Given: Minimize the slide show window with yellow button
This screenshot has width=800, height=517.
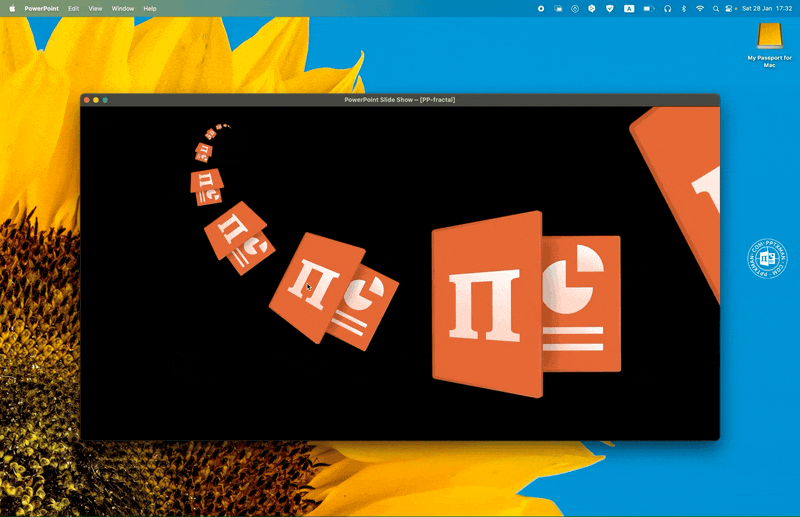Looking at the screenshot, I should 96,100.
